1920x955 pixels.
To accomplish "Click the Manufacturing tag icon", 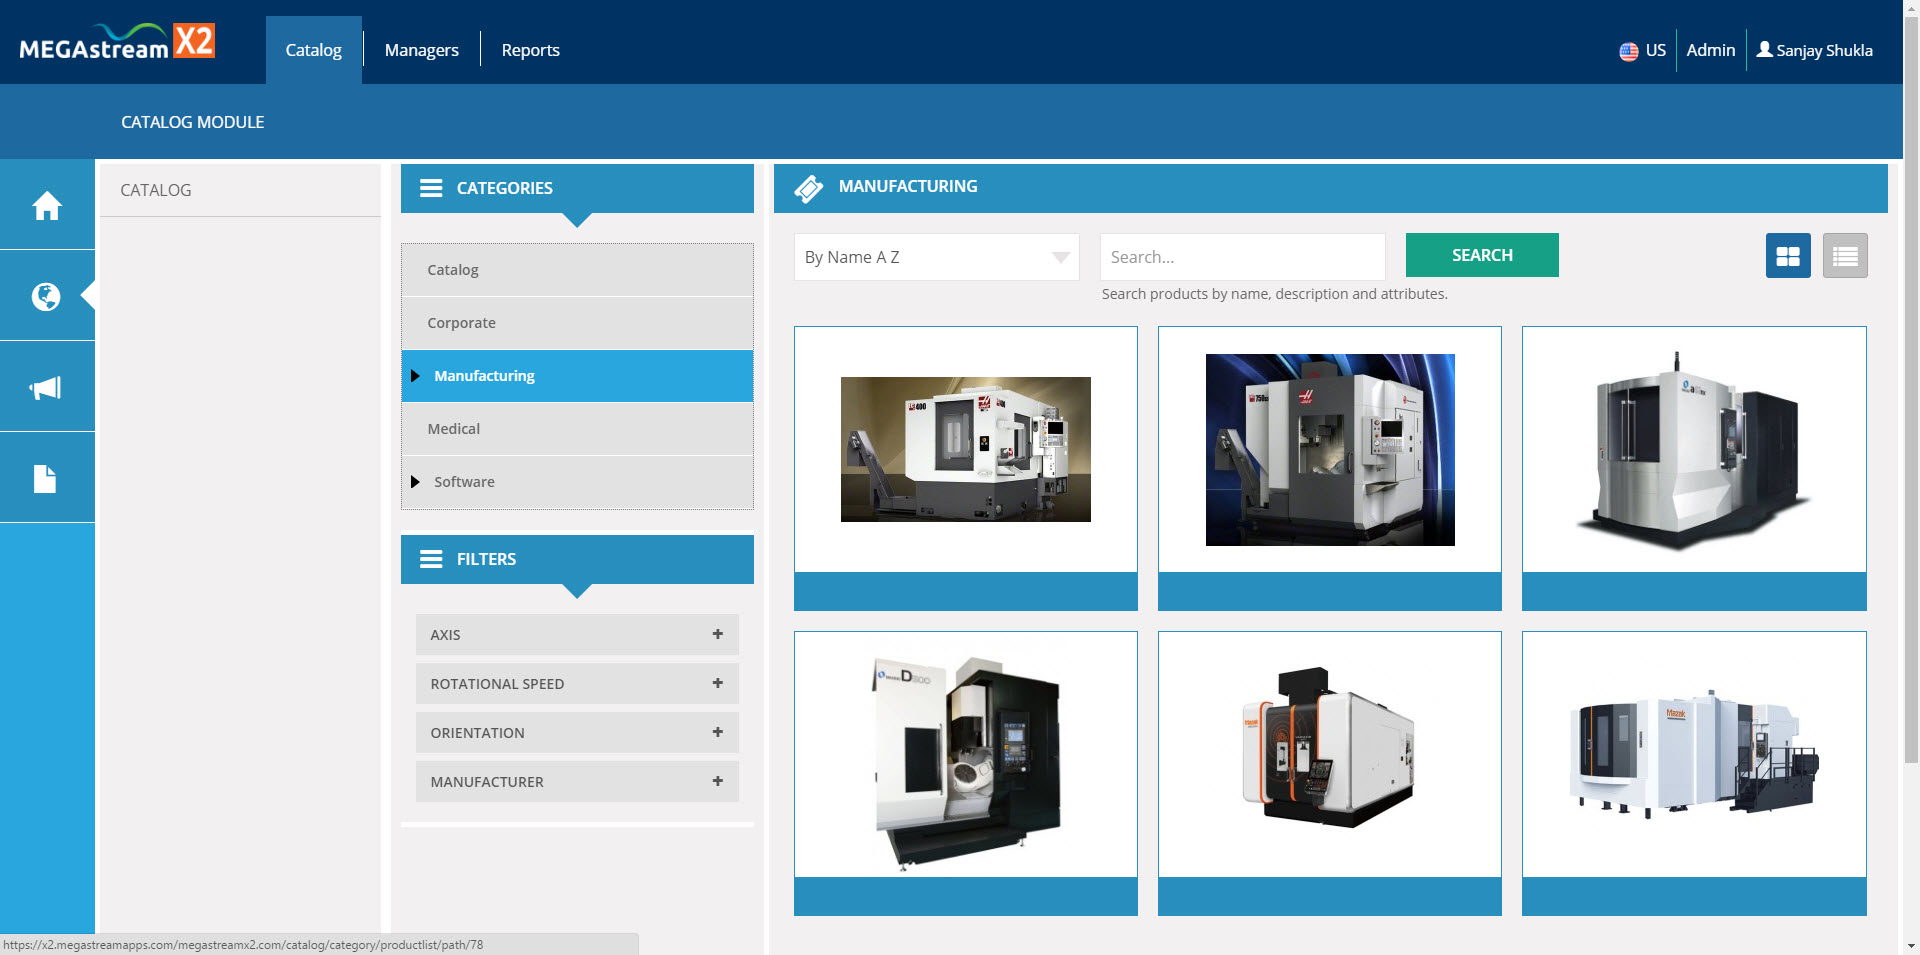I will click(808, 188).
